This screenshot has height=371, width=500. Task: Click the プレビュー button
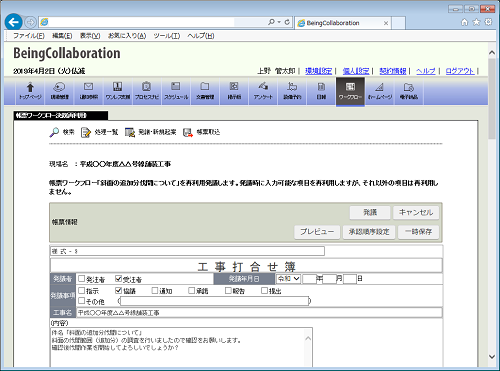tap(317, 232)
